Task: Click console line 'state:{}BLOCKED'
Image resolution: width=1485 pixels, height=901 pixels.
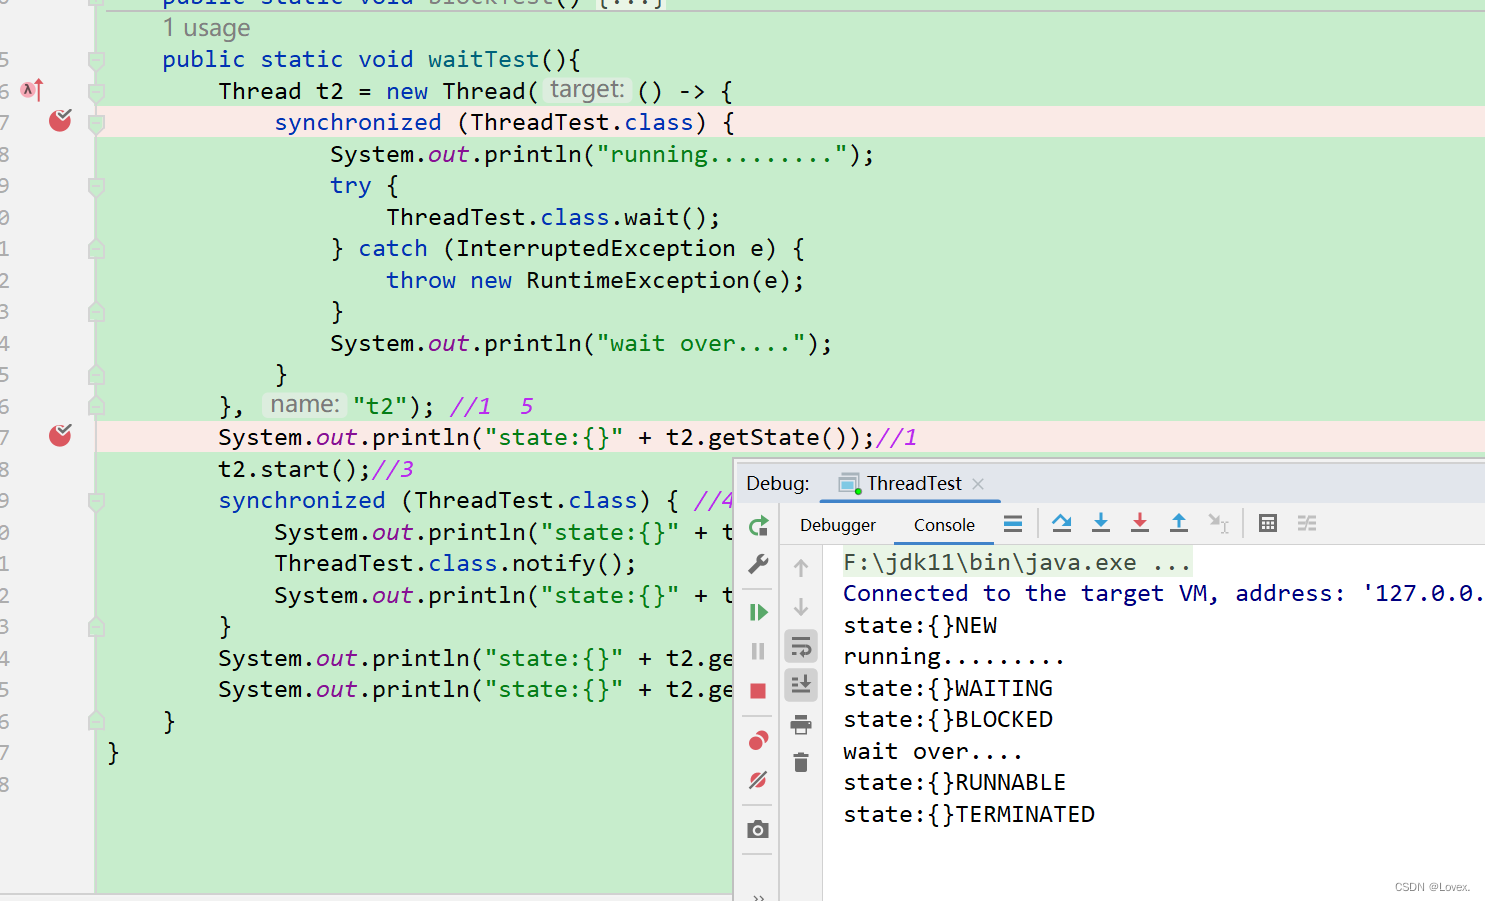Action: click(948, 719)
